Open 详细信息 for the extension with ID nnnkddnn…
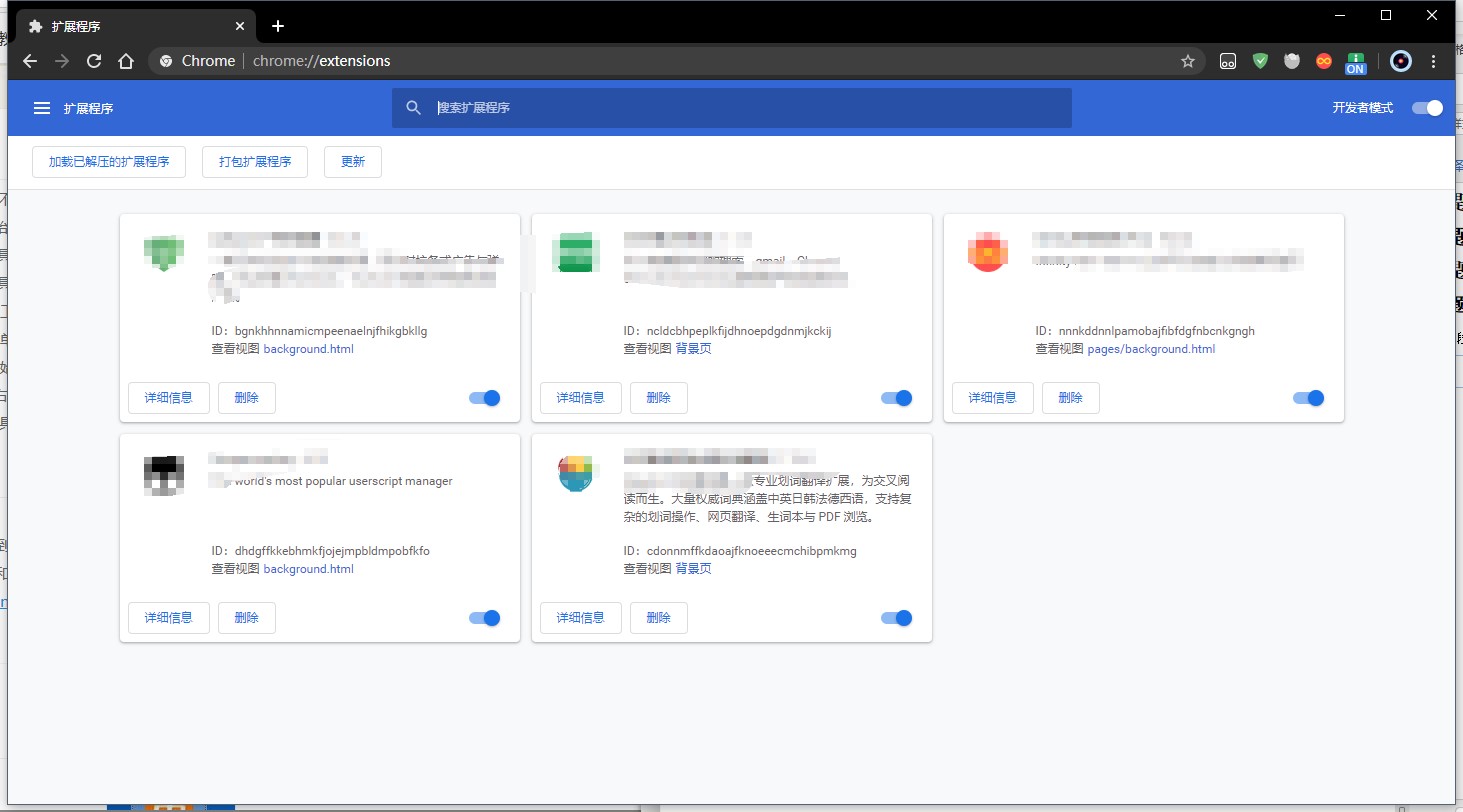Screen dimensions: 1463x812 tap(993, 398)
